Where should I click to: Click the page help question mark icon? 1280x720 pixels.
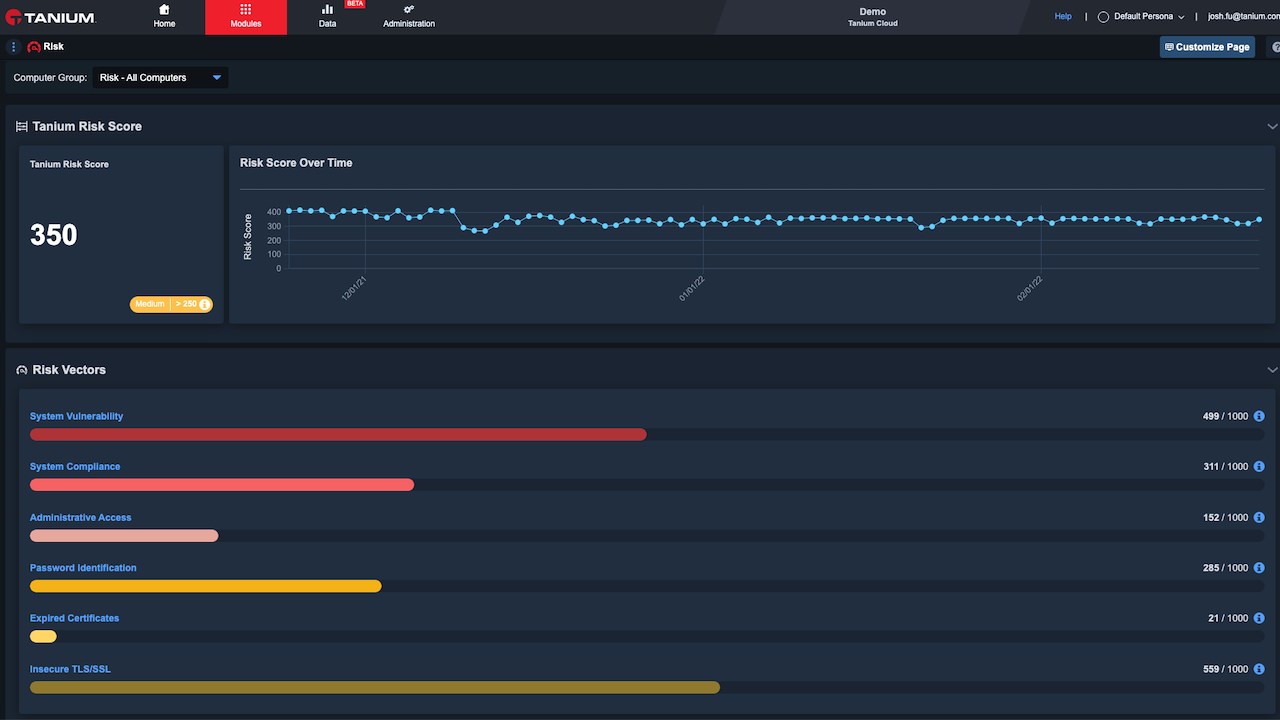(1275, 47)
